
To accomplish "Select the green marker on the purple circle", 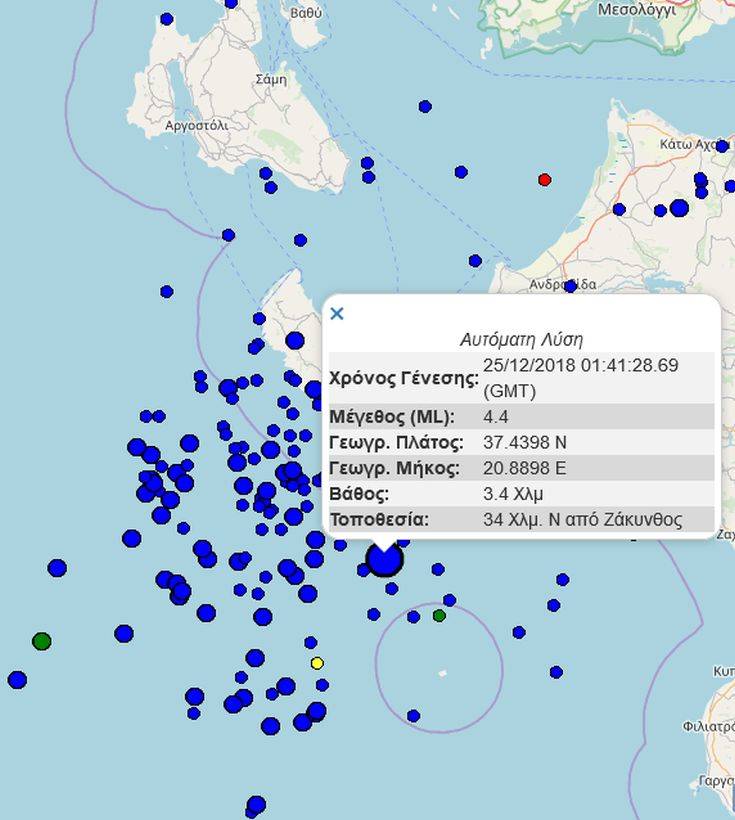I will (439, 615).
